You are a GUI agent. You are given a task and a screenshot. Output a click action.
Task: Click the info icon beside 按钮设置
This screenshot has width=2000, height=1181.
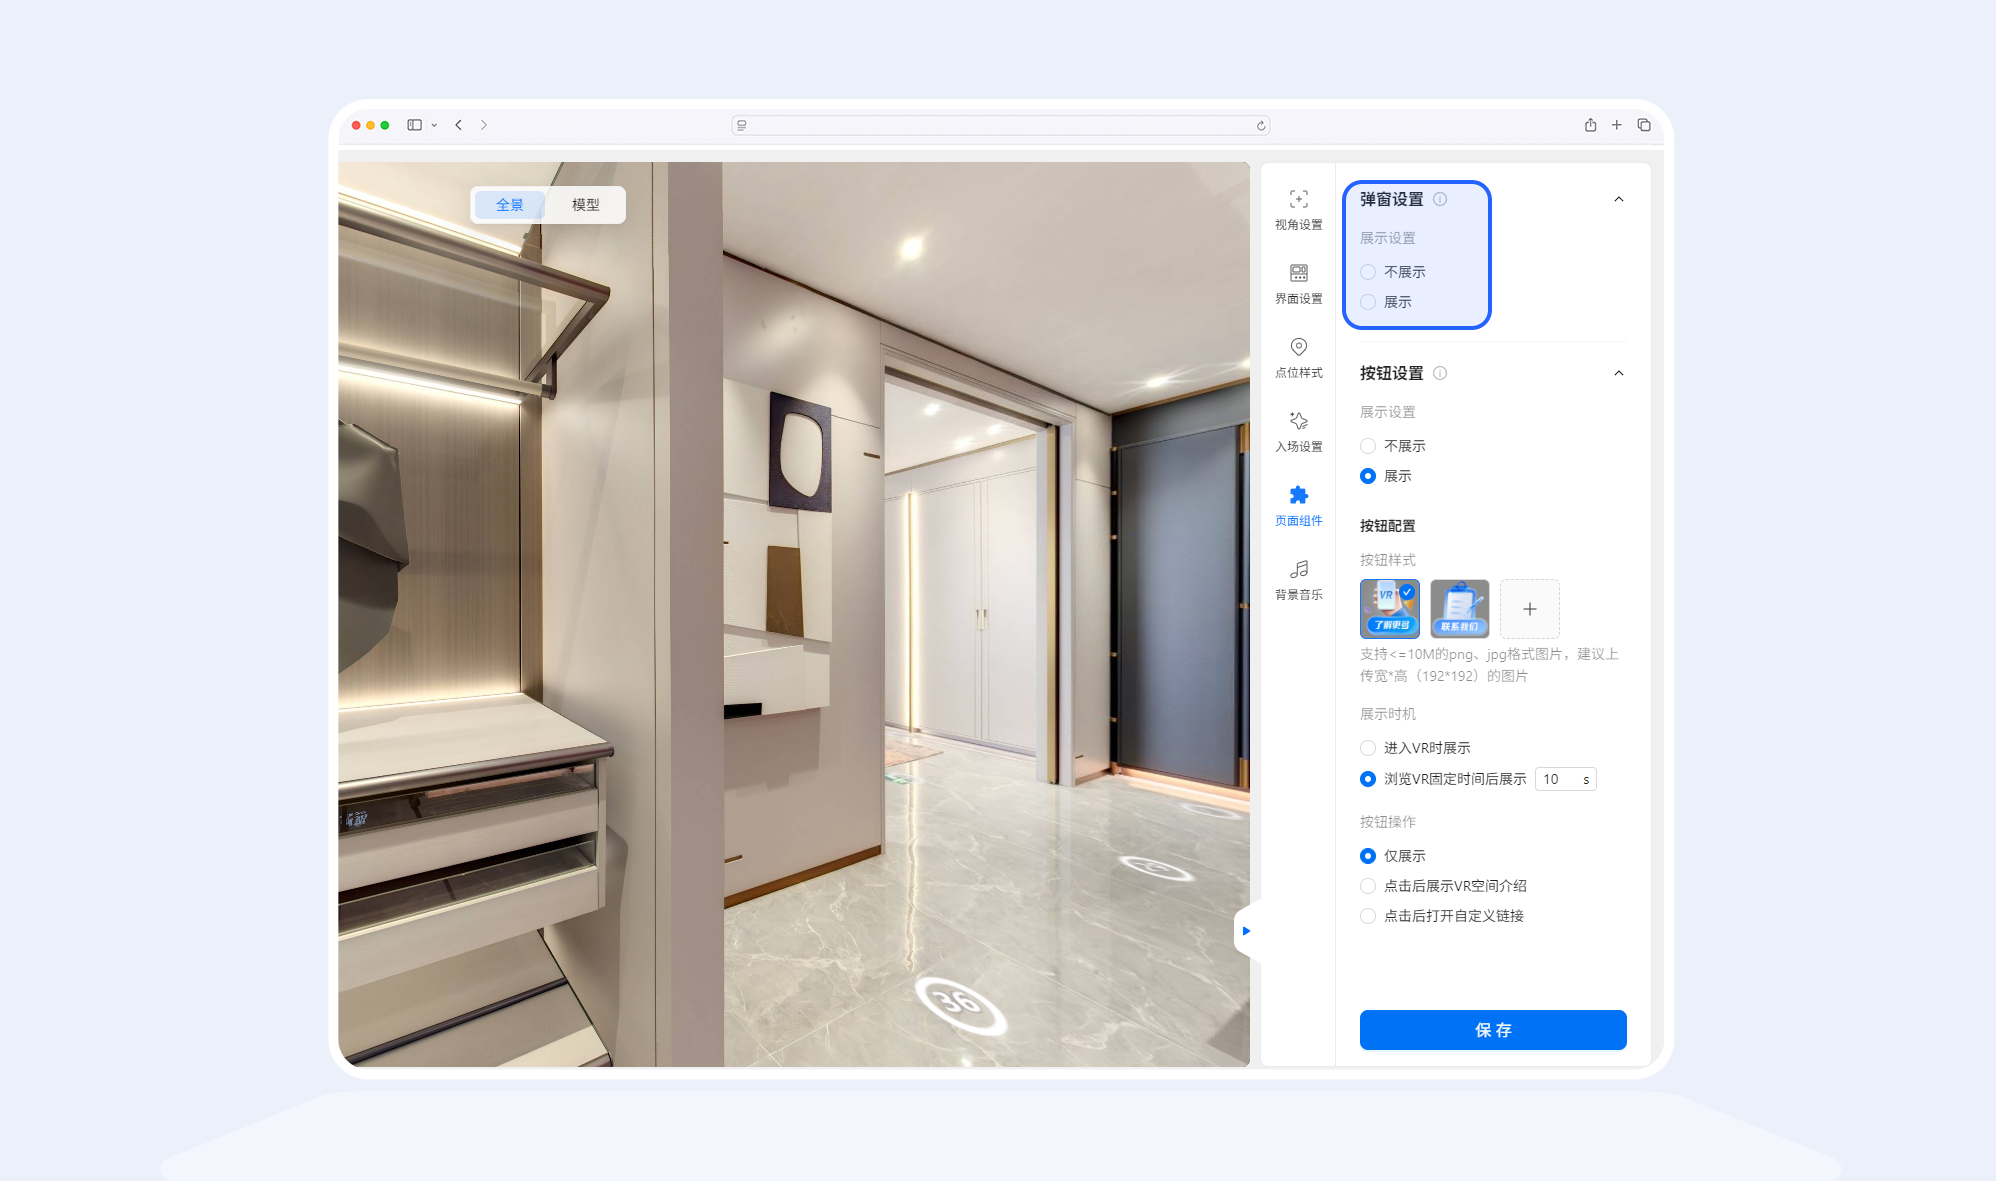(1440, 373)
